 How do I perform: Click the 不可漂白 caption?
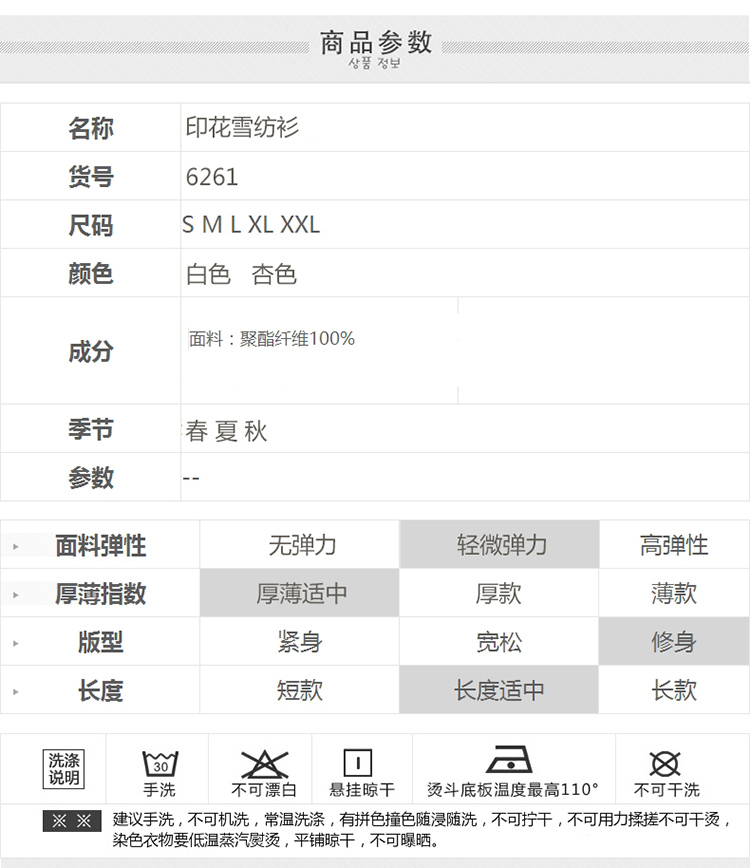(265, 790)
